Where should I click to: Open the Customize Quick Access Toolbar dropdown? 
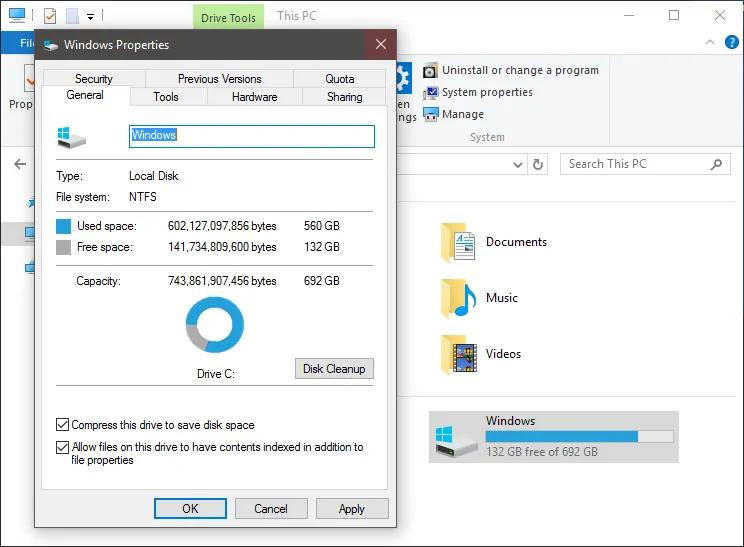[90, 17]
